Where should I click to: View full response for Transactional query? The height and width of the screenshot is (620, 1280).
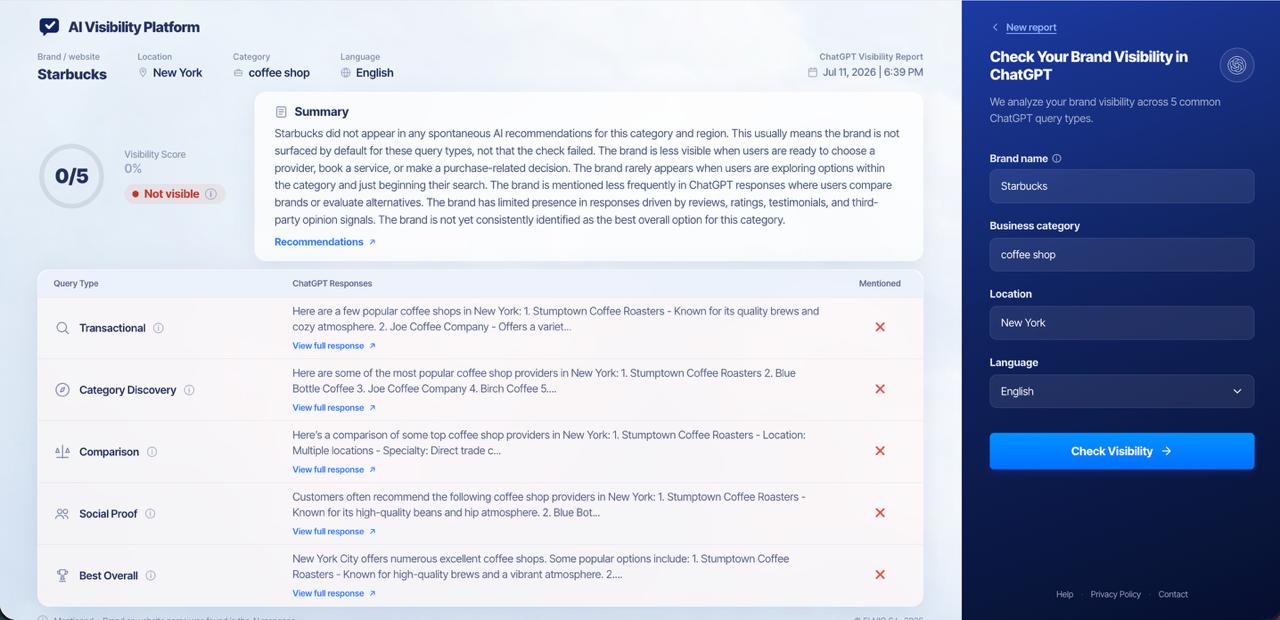(334, 346)
